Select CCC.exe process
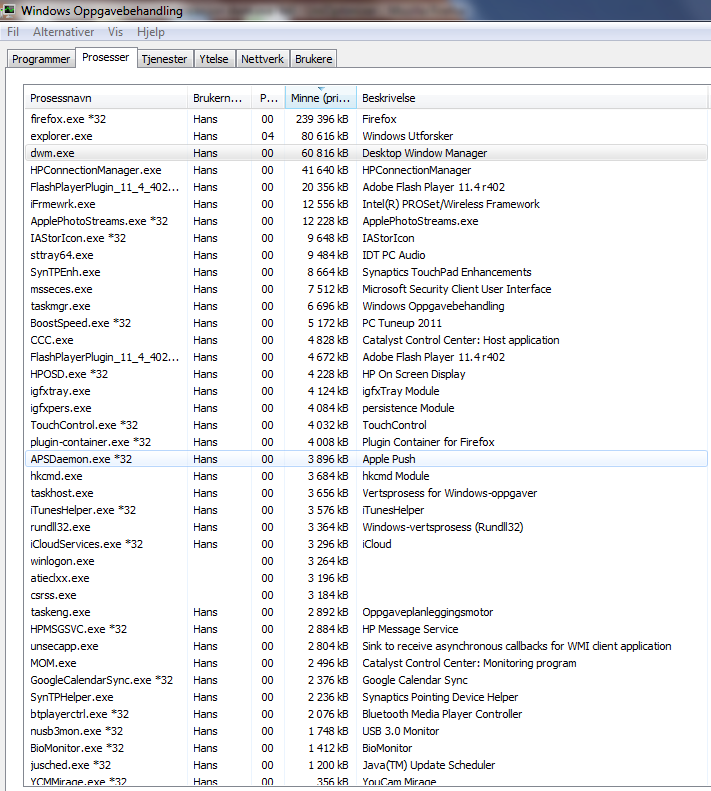This screenshot has width=711, height=791. tap(366, 340)
